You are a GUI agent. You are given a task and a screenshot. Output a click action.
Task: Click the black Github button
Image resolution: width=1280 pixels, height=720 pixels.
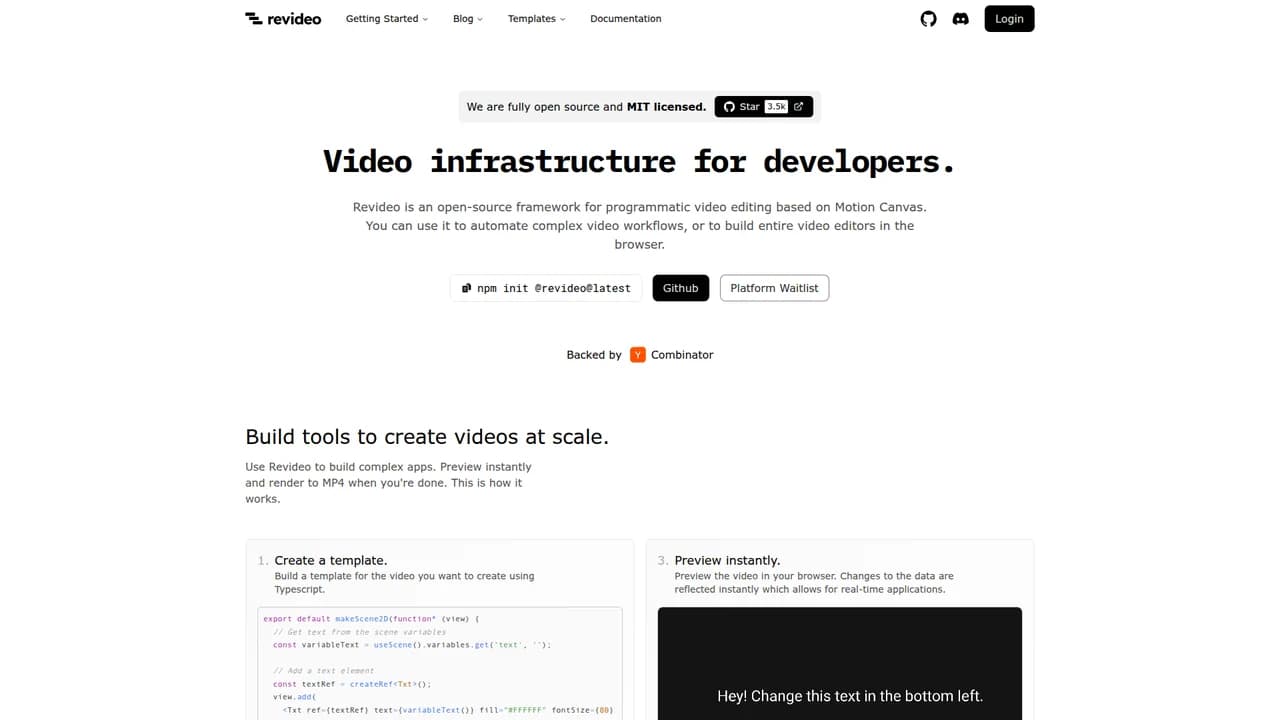pyautogui.click(x=681, y=288)
